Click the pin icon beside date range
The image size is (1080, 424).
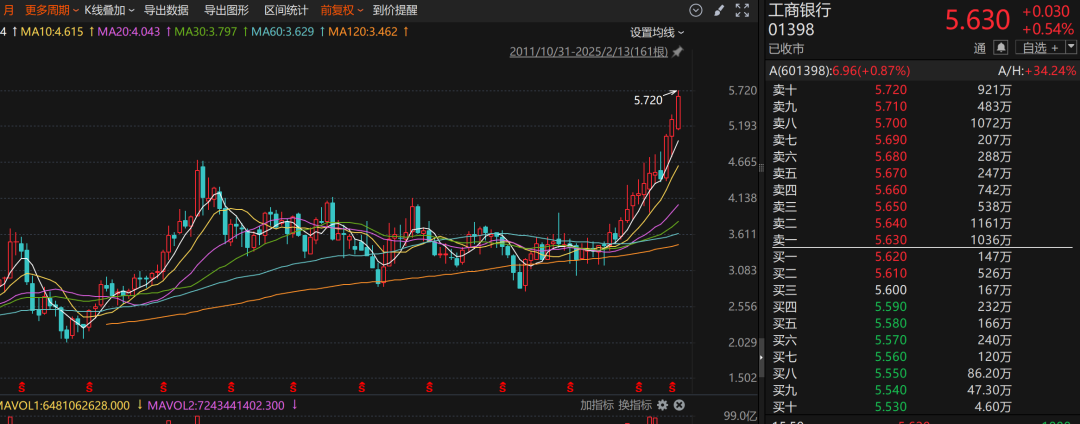pos(678,51)
